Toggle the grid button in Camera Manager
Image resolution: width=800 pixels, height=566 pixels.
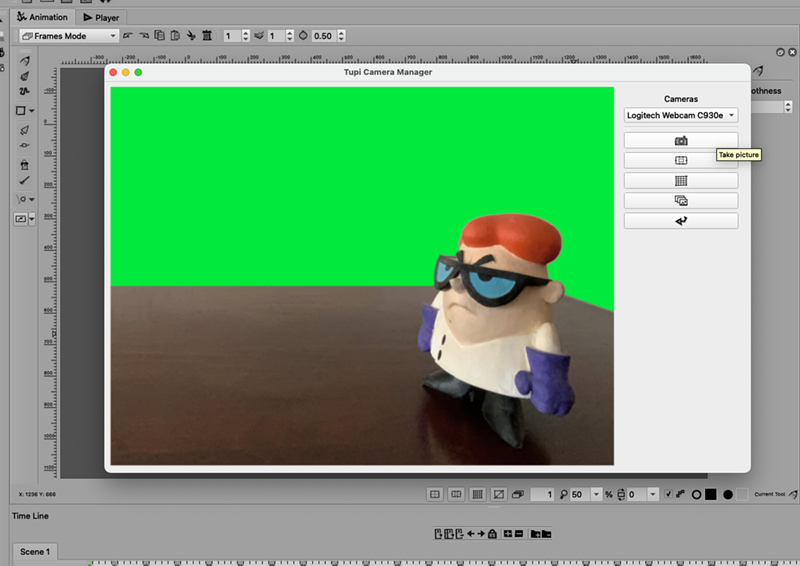[681, 180]
